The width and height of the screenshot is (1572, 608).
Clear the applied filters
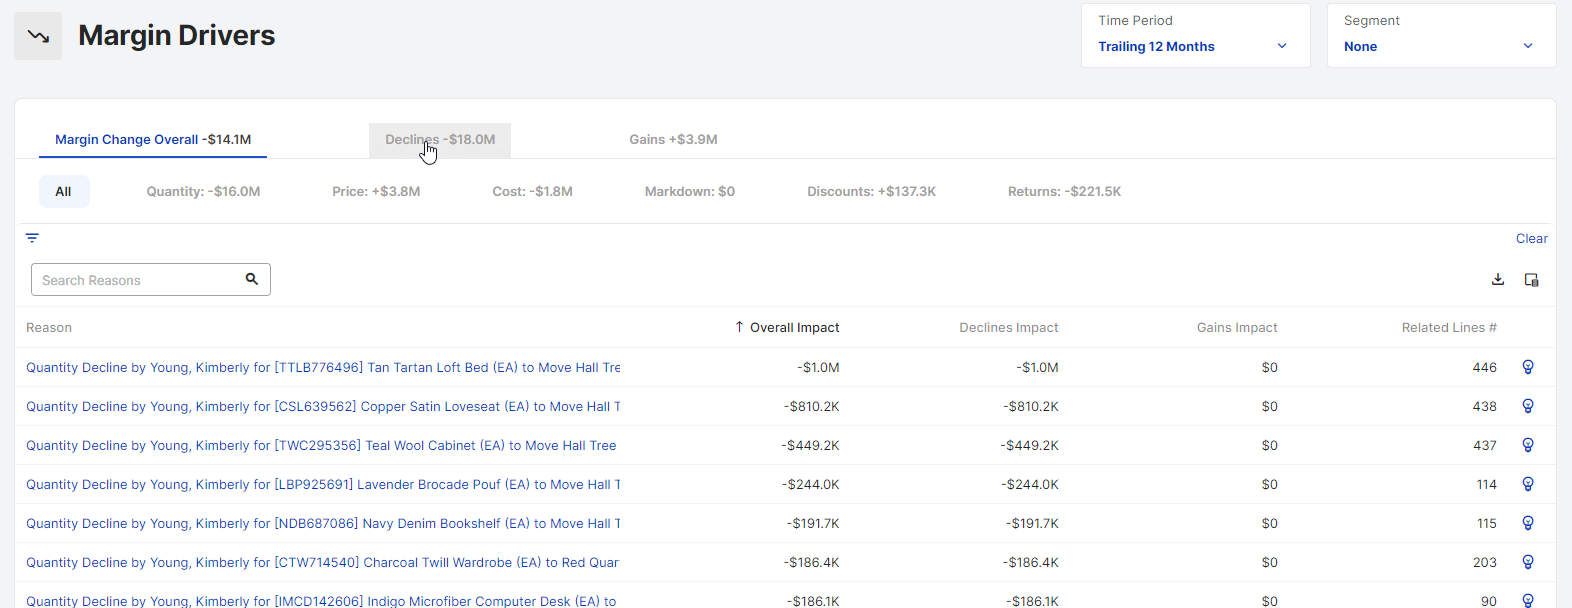click(x=1531, y=238)
